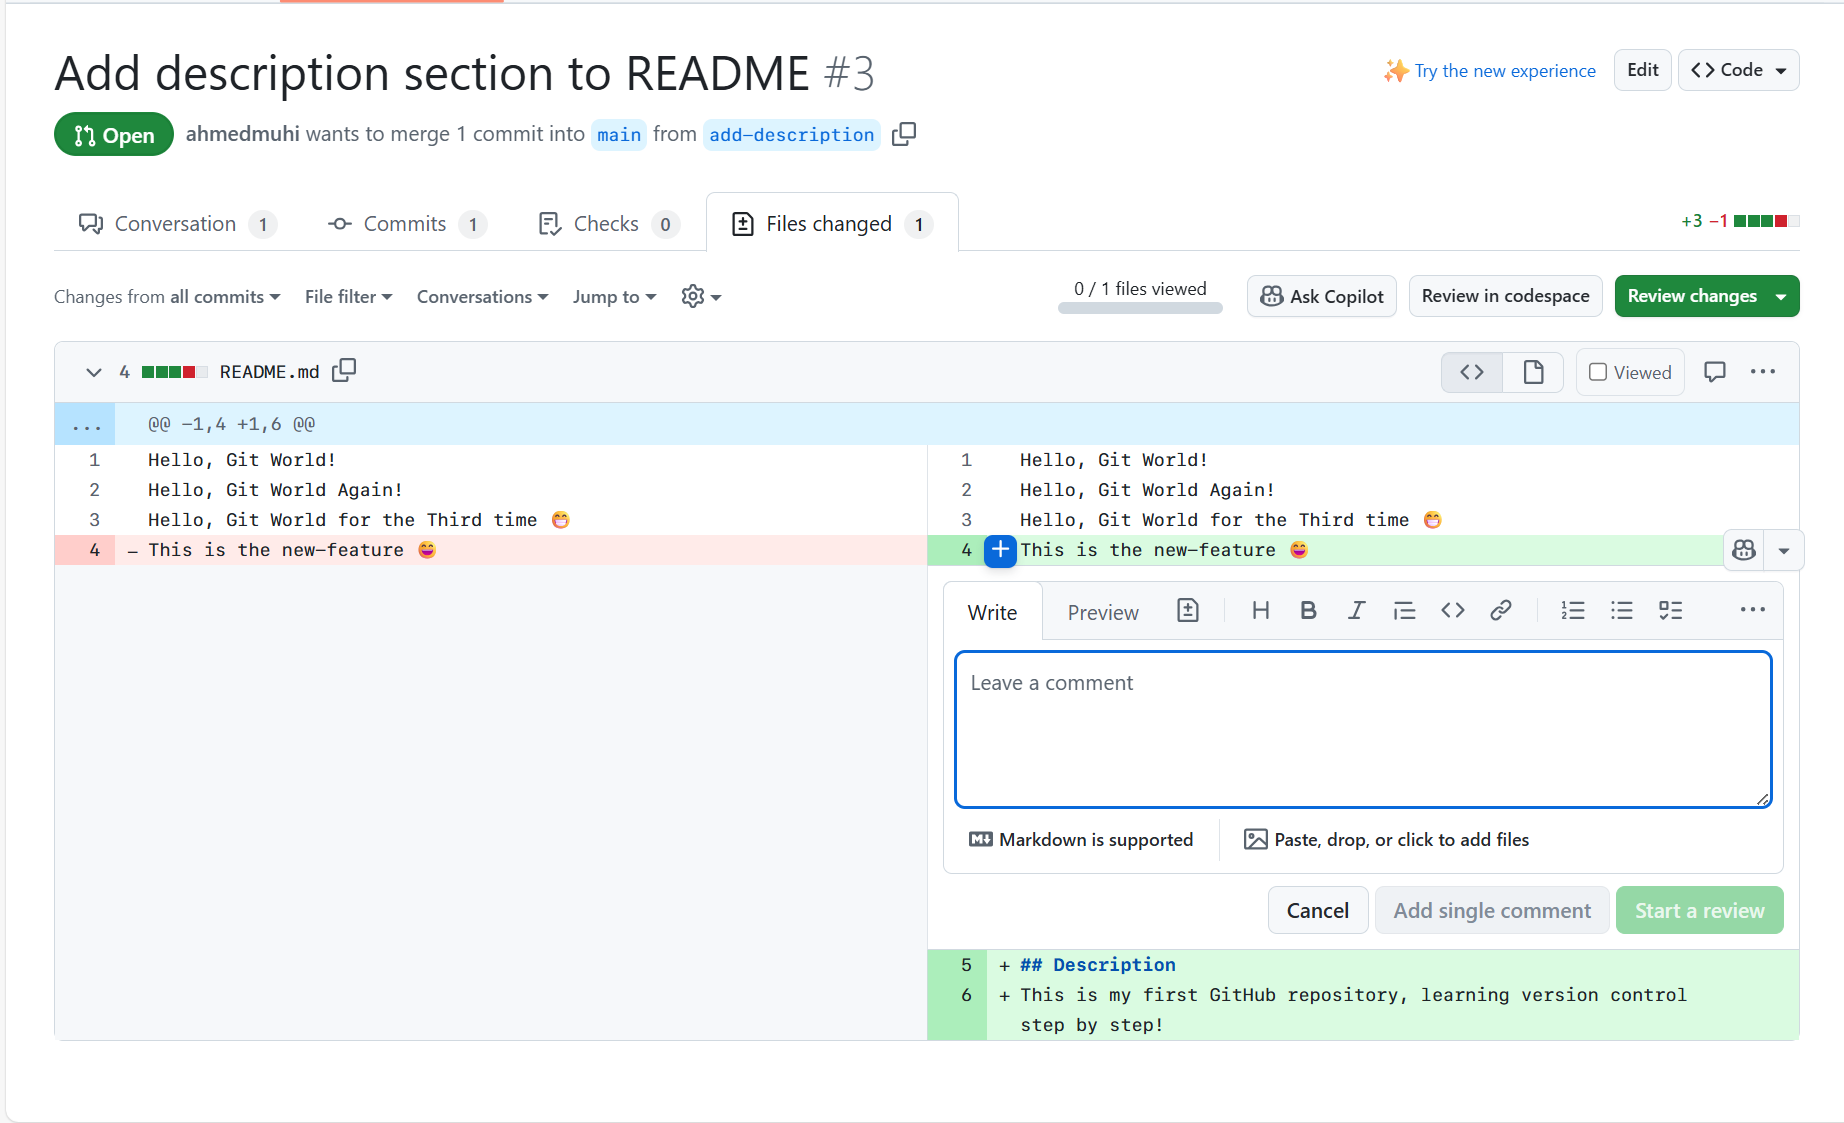Collapse the README.md file diff
This screenshot has height=1123, width=1844.
[x=93, y=372]
